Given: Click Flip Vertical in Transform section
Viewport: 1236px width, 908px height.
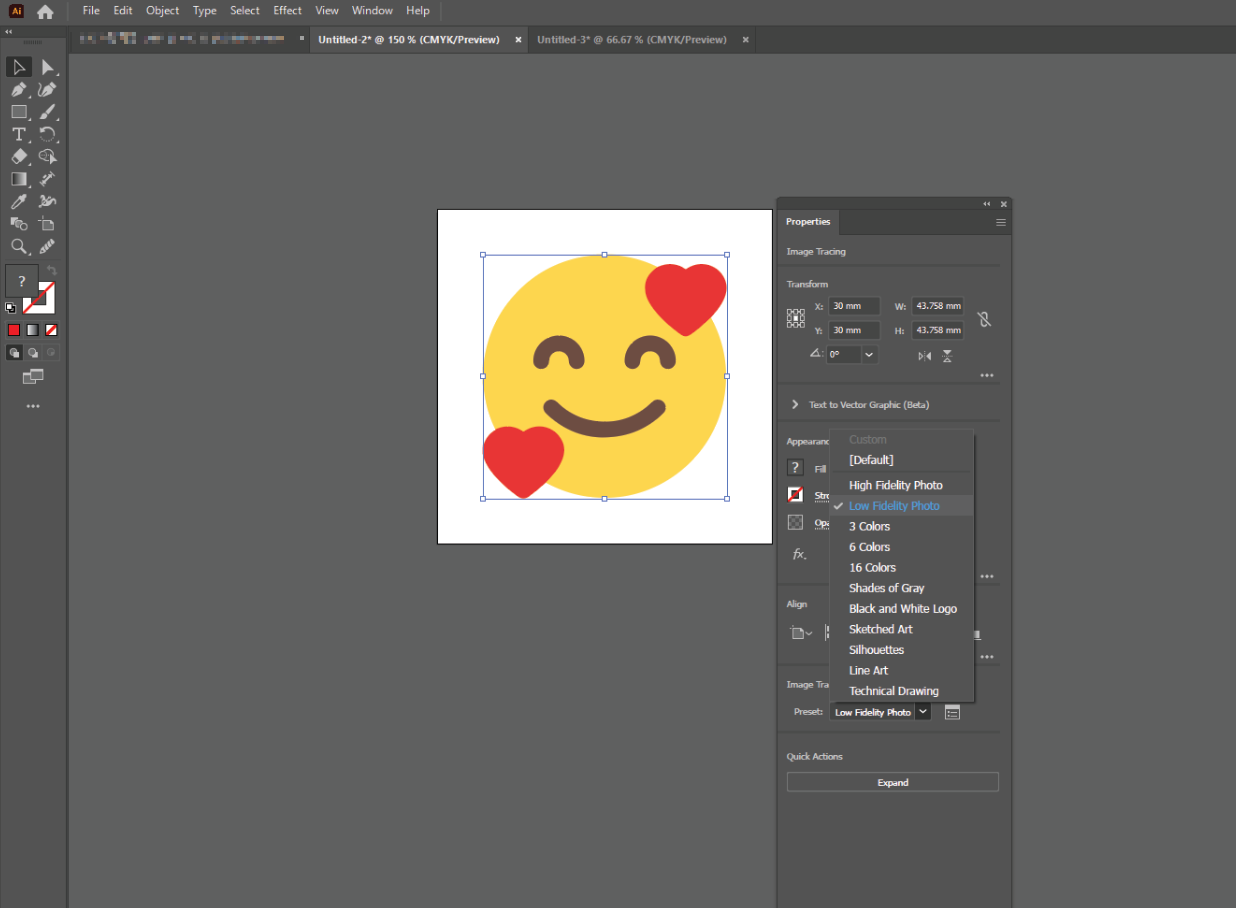Looking at the screenshot, I should pos(947,356).
